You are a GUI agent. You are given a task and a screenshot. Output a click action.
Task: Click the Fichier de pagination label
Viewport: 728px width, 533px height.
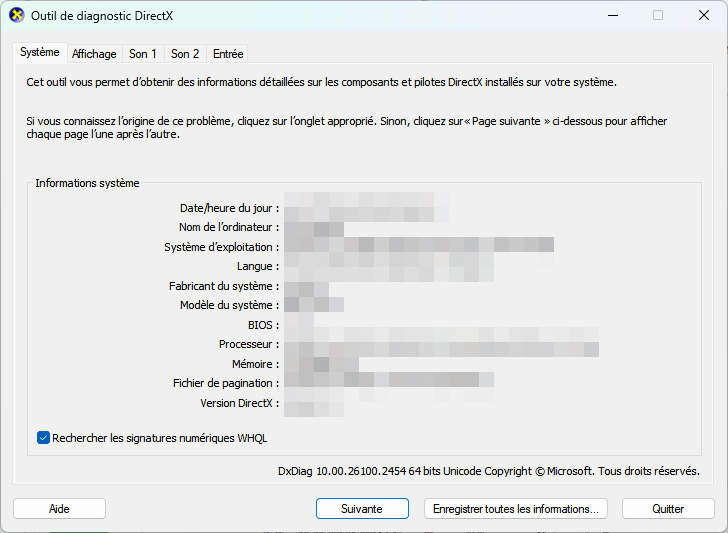tap(226, 383)
